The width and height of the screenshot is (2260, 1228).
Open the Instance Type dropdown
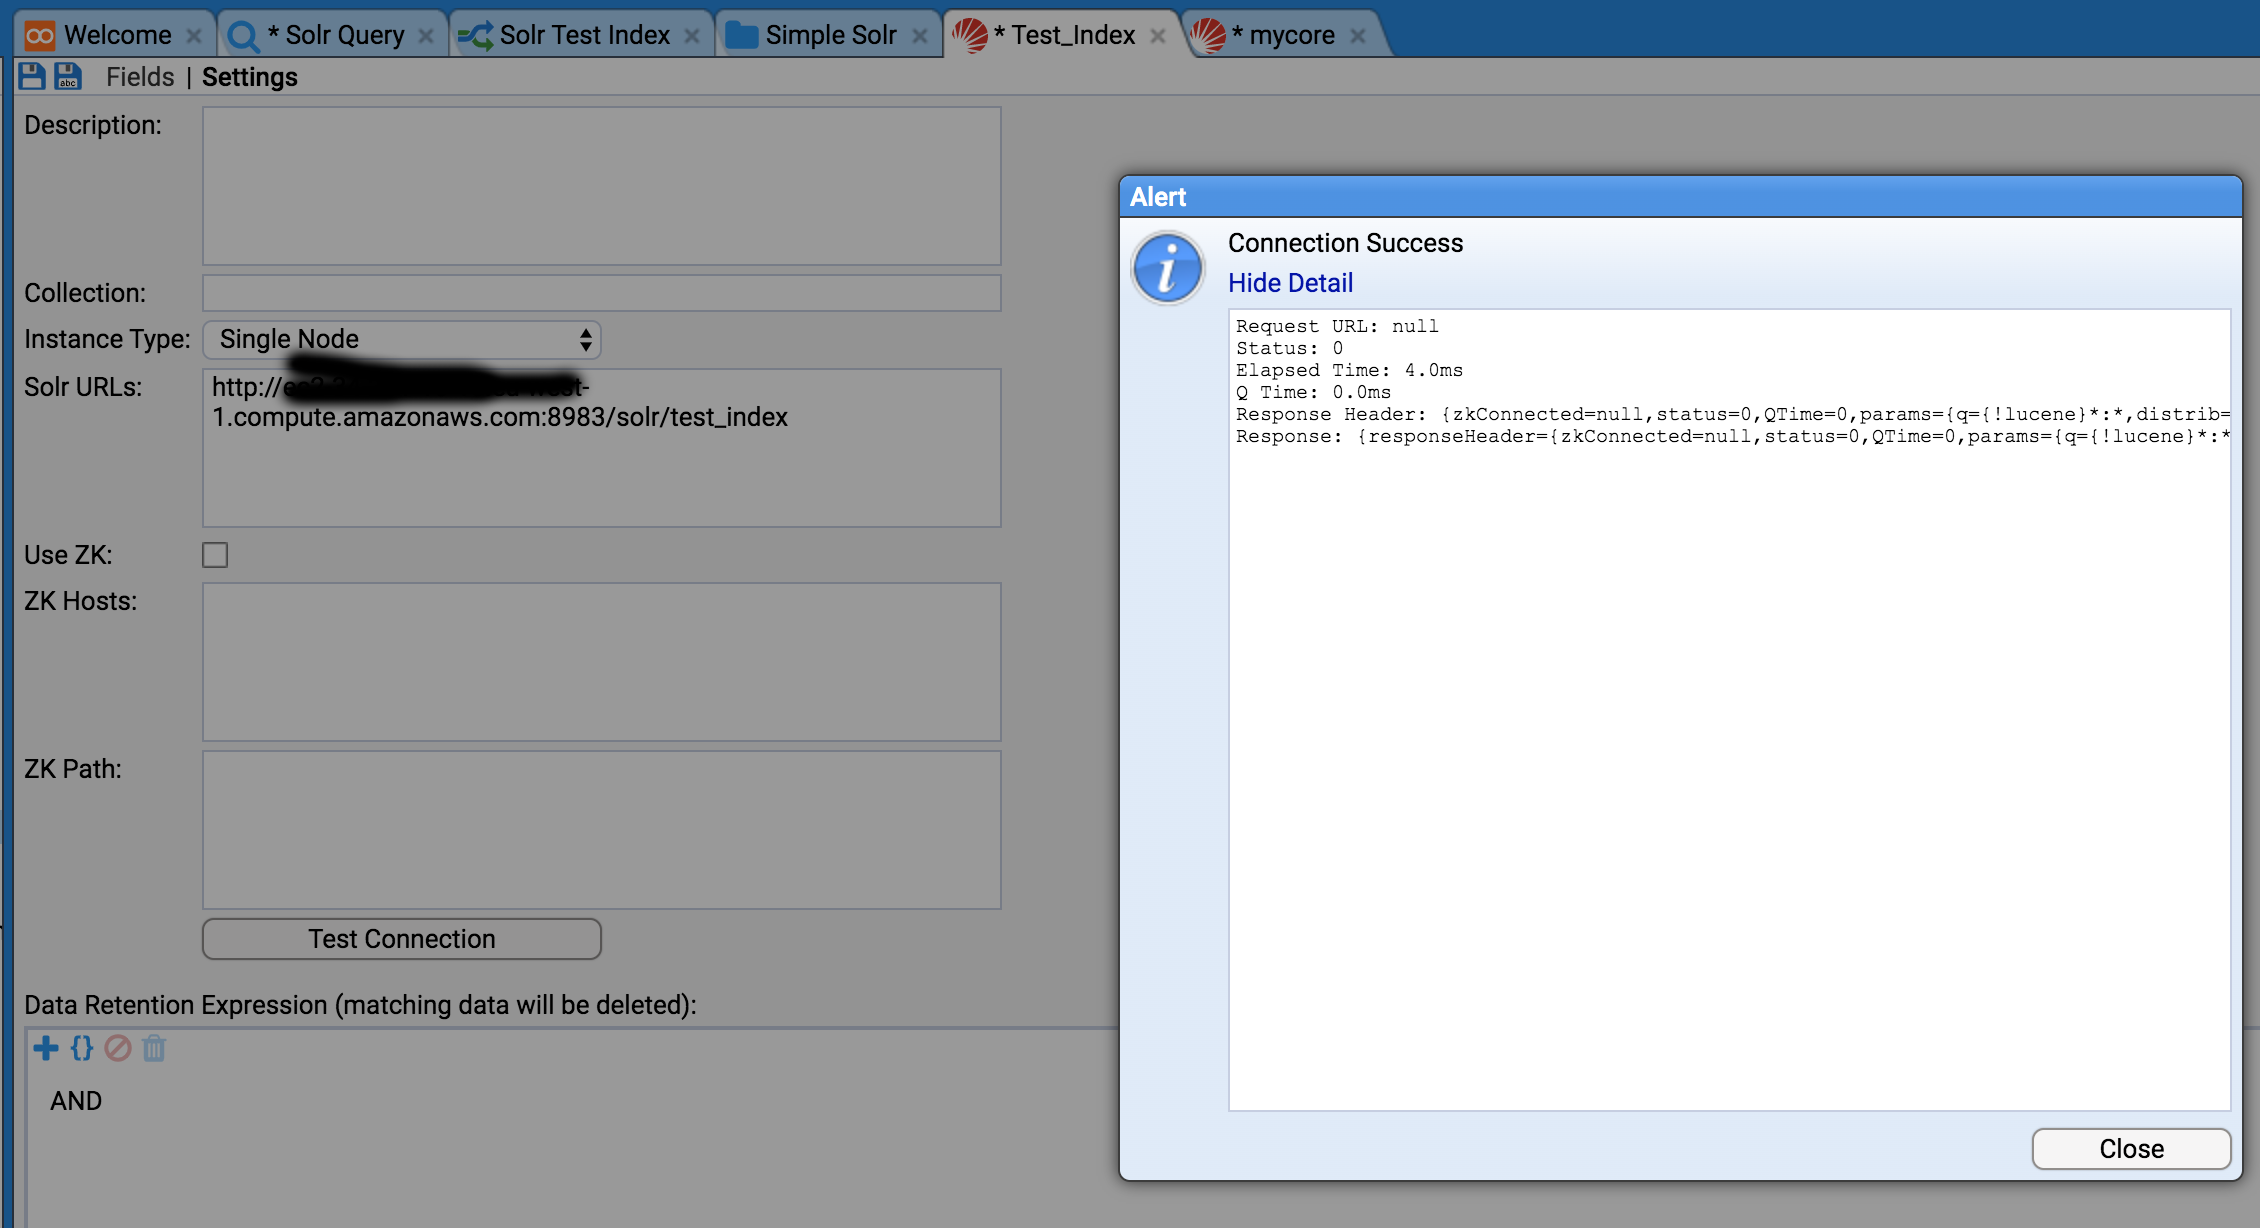(x=401, y=340)
